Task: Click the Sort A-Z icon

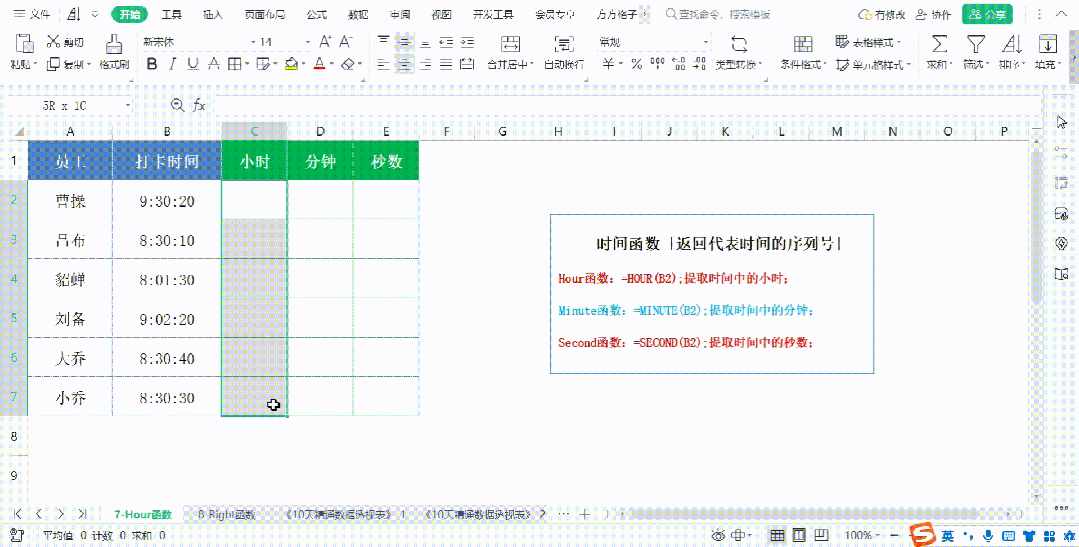Action: pyautogui.click(x=1012, y=43)
